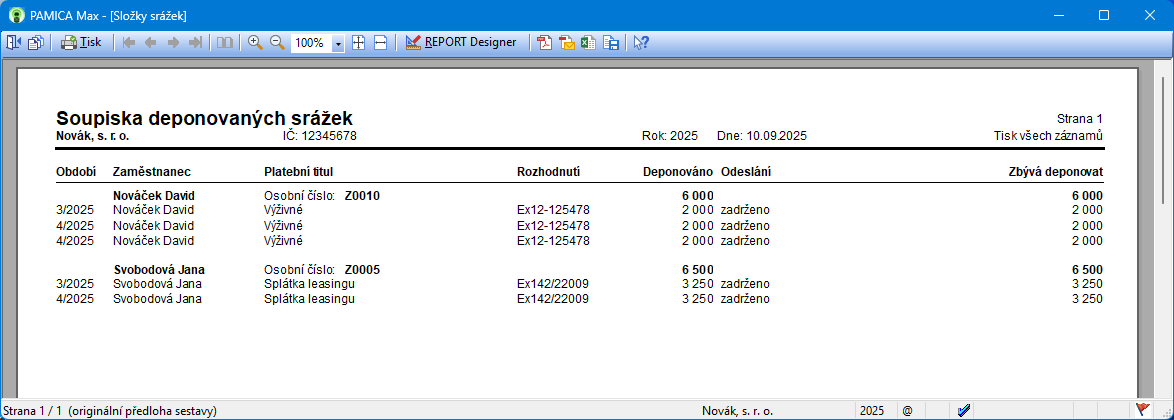This screenshot has height=420, width=1174.
Task: Open the context help pointer
Action: (641, 43)
